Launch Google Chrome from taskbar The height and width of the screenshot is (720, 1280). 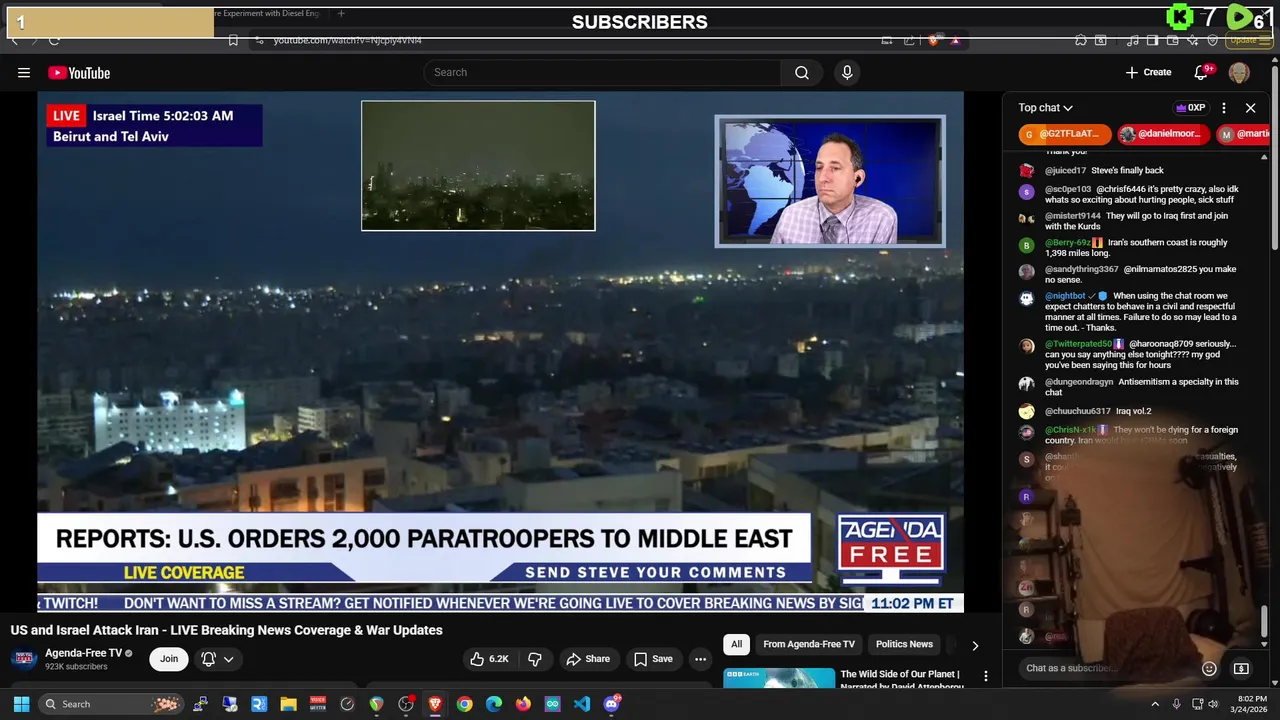(464, 704)
